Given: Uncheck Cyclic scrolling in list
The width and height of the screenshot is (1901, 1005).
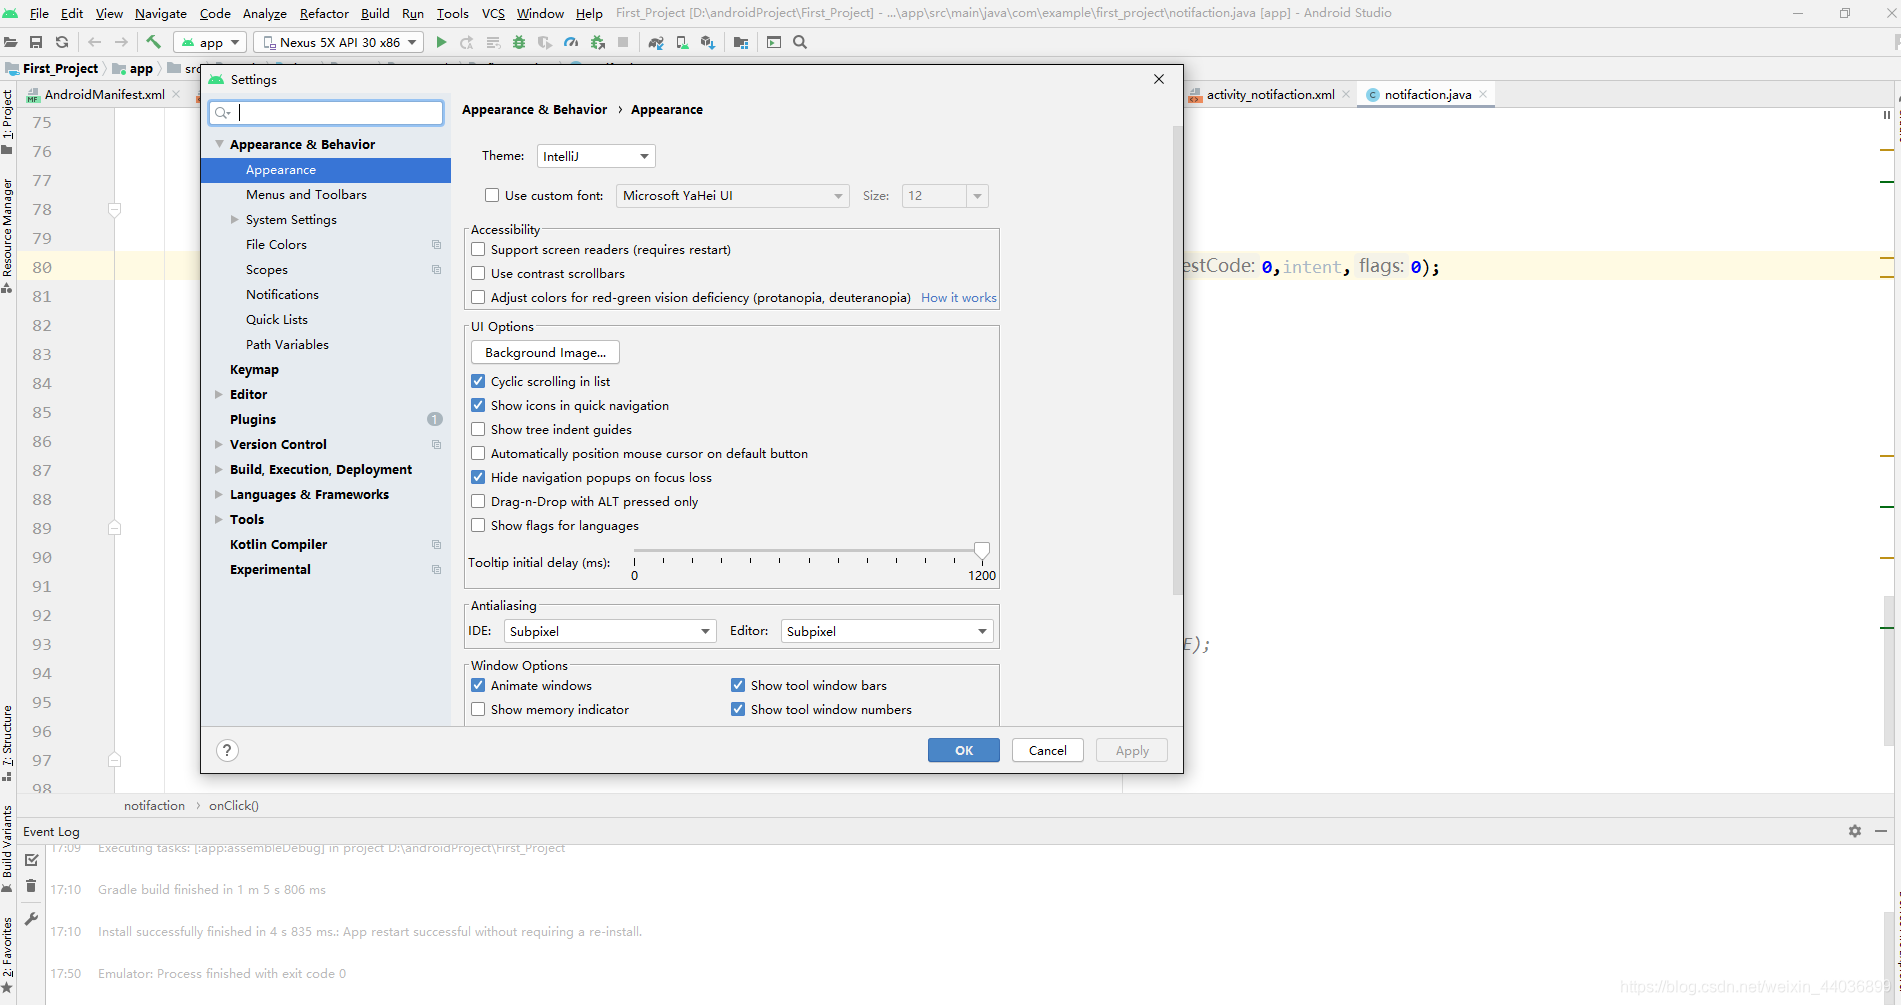Looking at the screenshot, I should click(478, 381).
